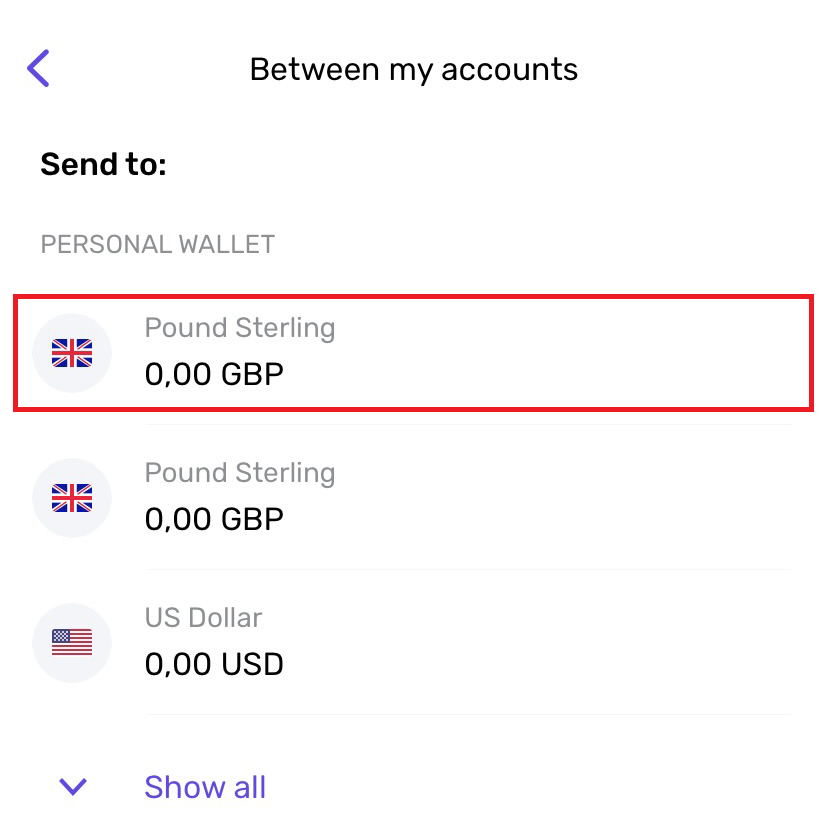The height and width of the screenshot is (837, 828).
Task: Click the Send to: heading
Action: tap(104, 163)
